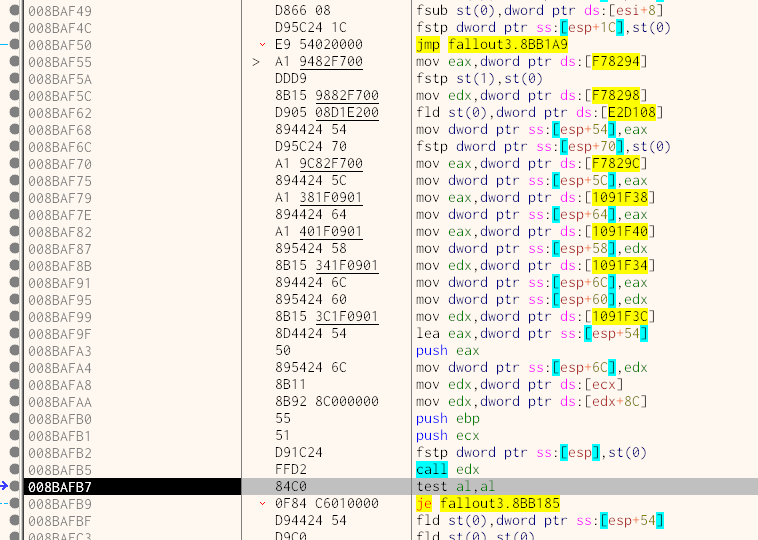Screen dimensions: 758x540
Task: Select address 008BAFA4
Action: click(x=60, y=368)
